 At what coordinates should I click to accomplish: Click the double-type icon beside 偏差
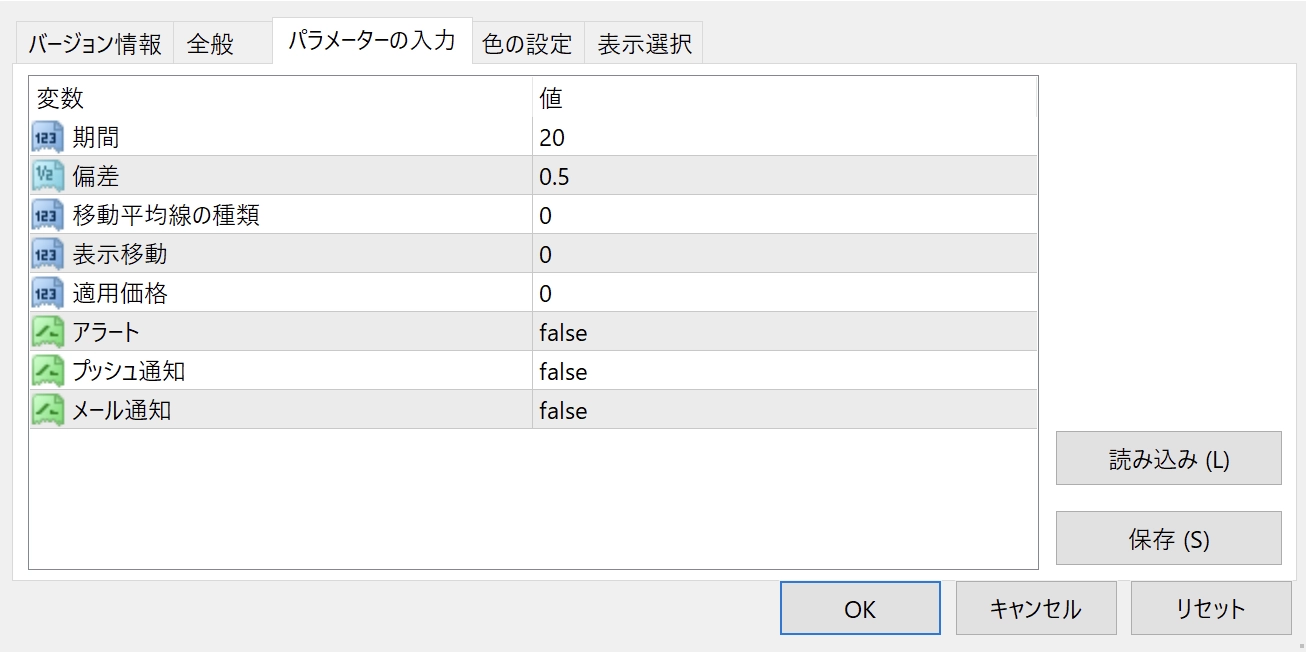pyautogui.click(x=47, y=176)
